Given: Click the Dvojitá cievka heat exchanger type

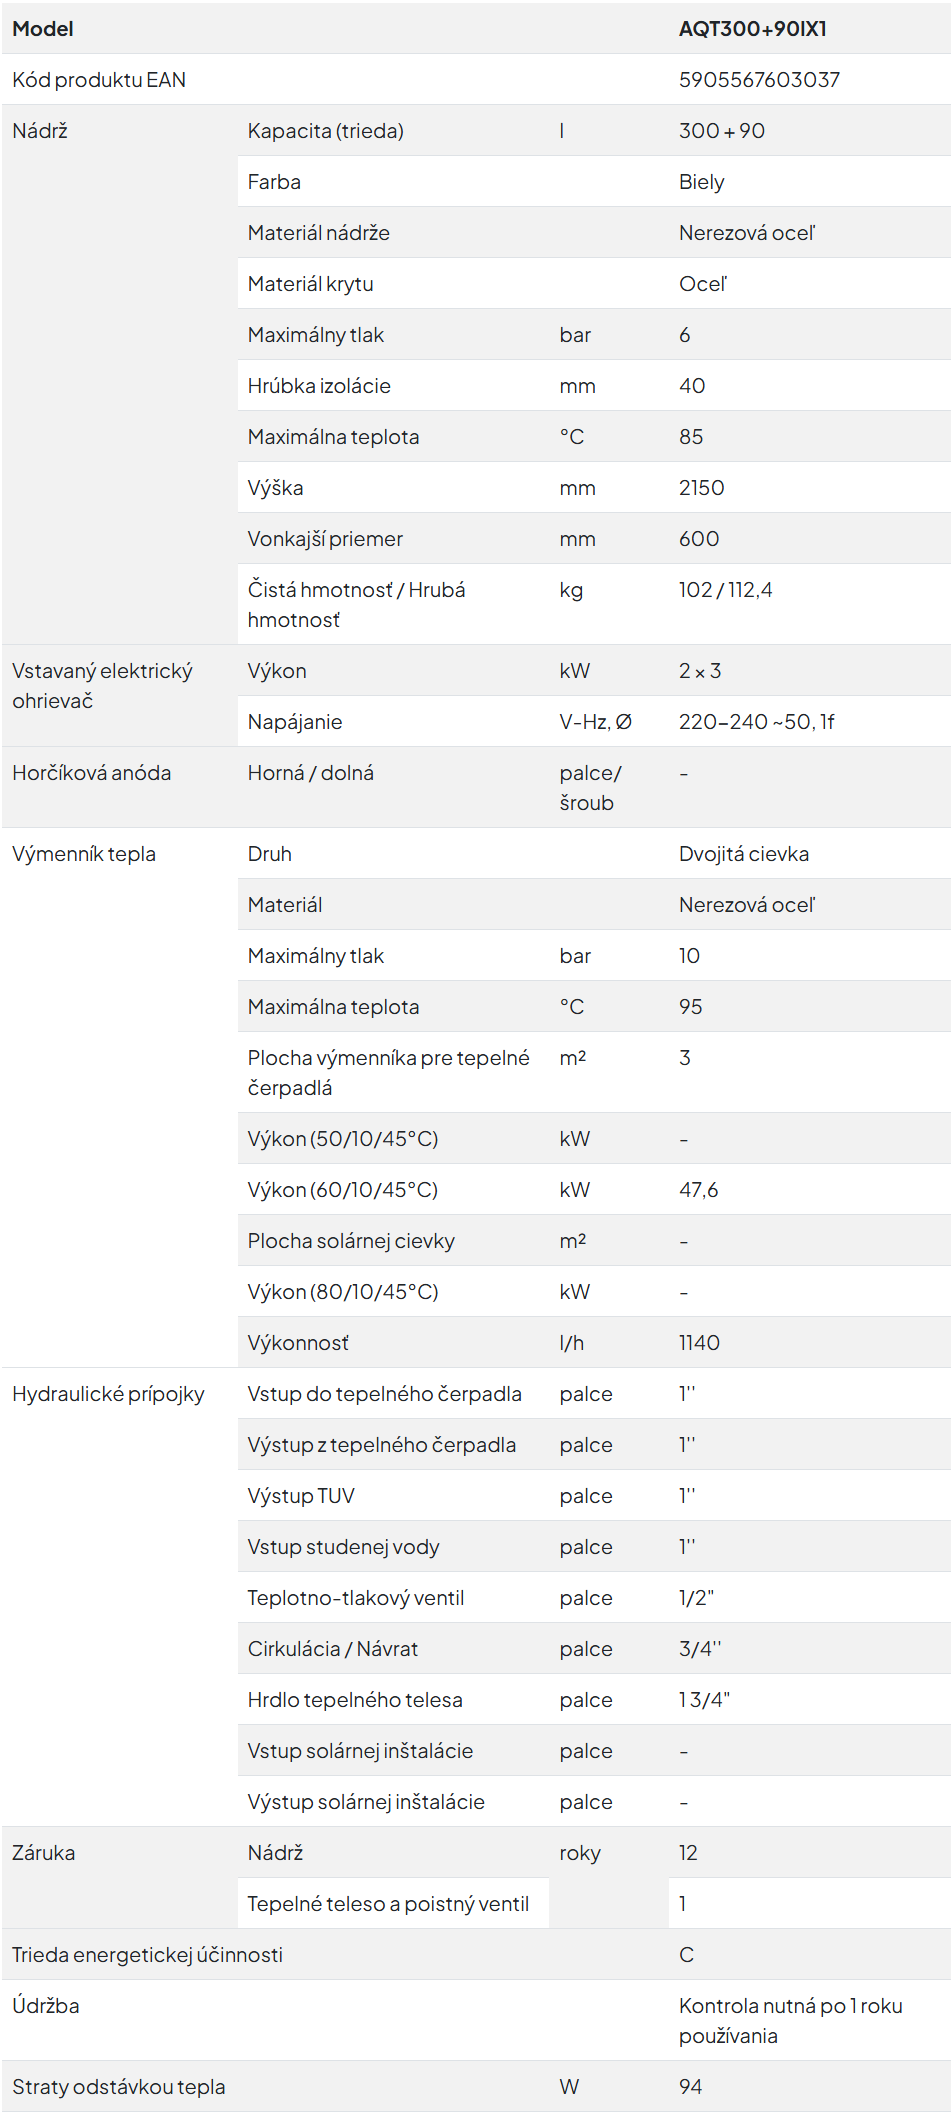Looking at the screenshot, I should click(x=743, y=854).
